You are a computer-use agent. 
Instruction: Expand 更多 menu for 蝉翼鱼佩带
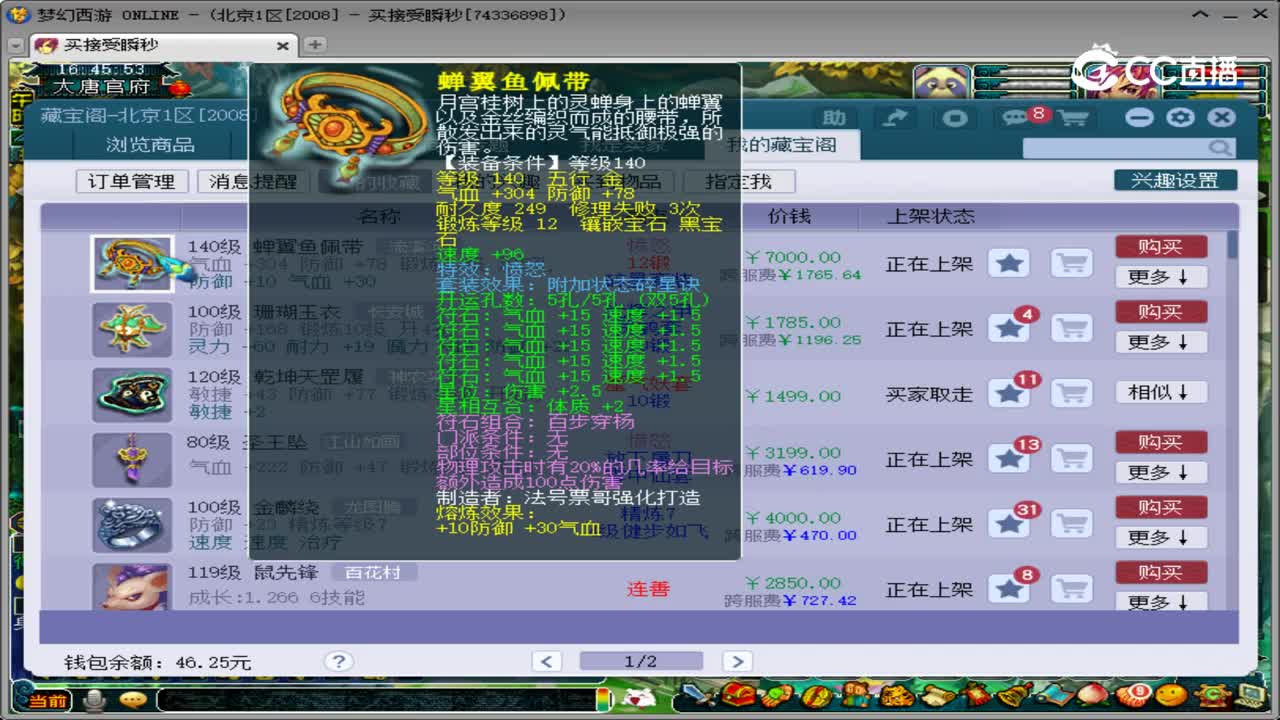click(x=1161, y=277)
